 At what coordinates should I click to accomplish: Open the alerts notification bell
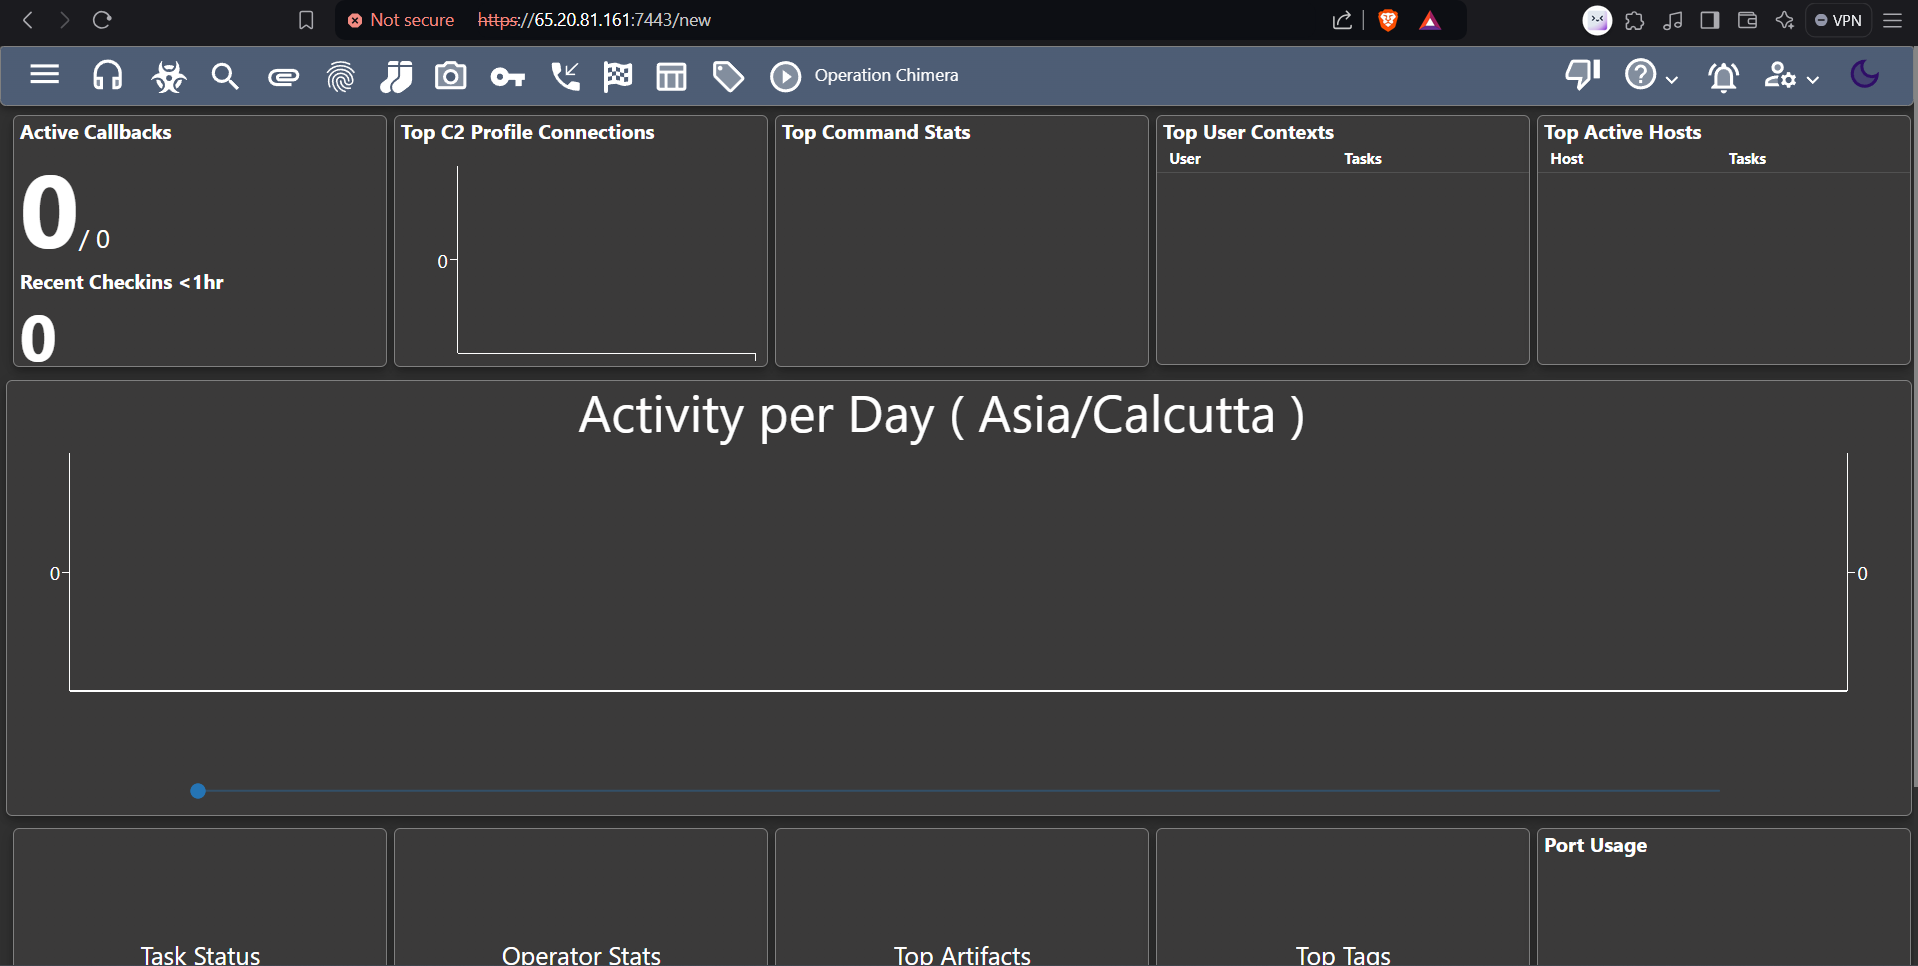coord(1723,76)
